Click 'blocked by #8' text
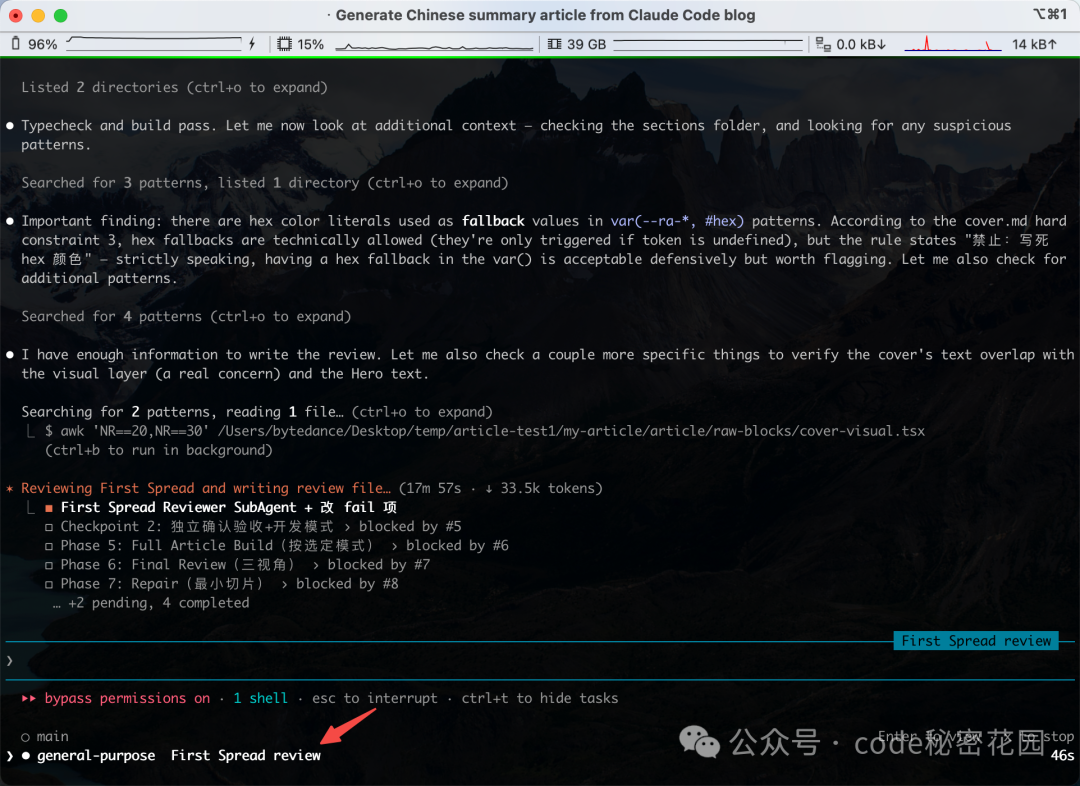The width and height of the screenshot is (1080, 786). pyautogui.click(x=347, y=584)
